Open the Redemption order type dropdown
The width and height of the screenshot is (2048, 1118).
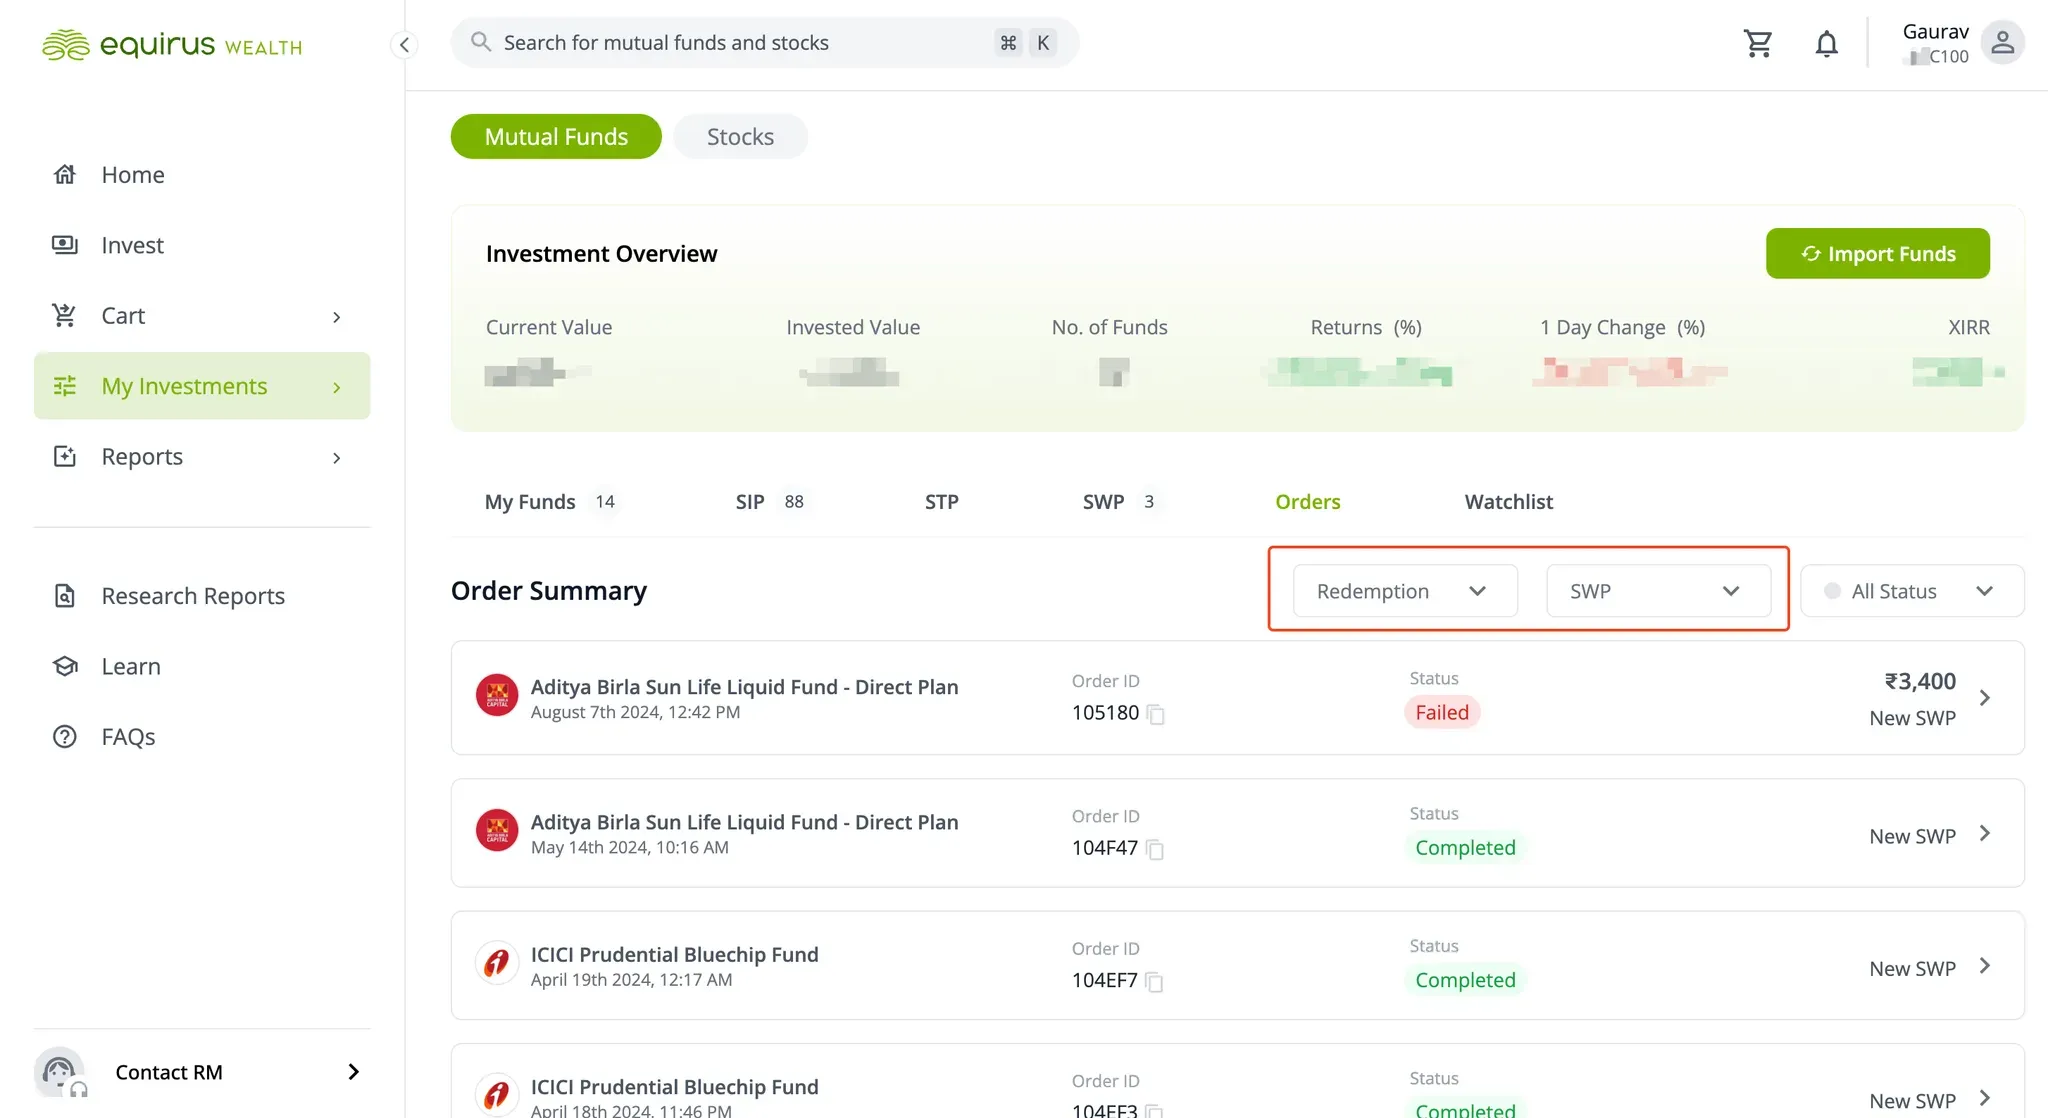[1405, 591]
